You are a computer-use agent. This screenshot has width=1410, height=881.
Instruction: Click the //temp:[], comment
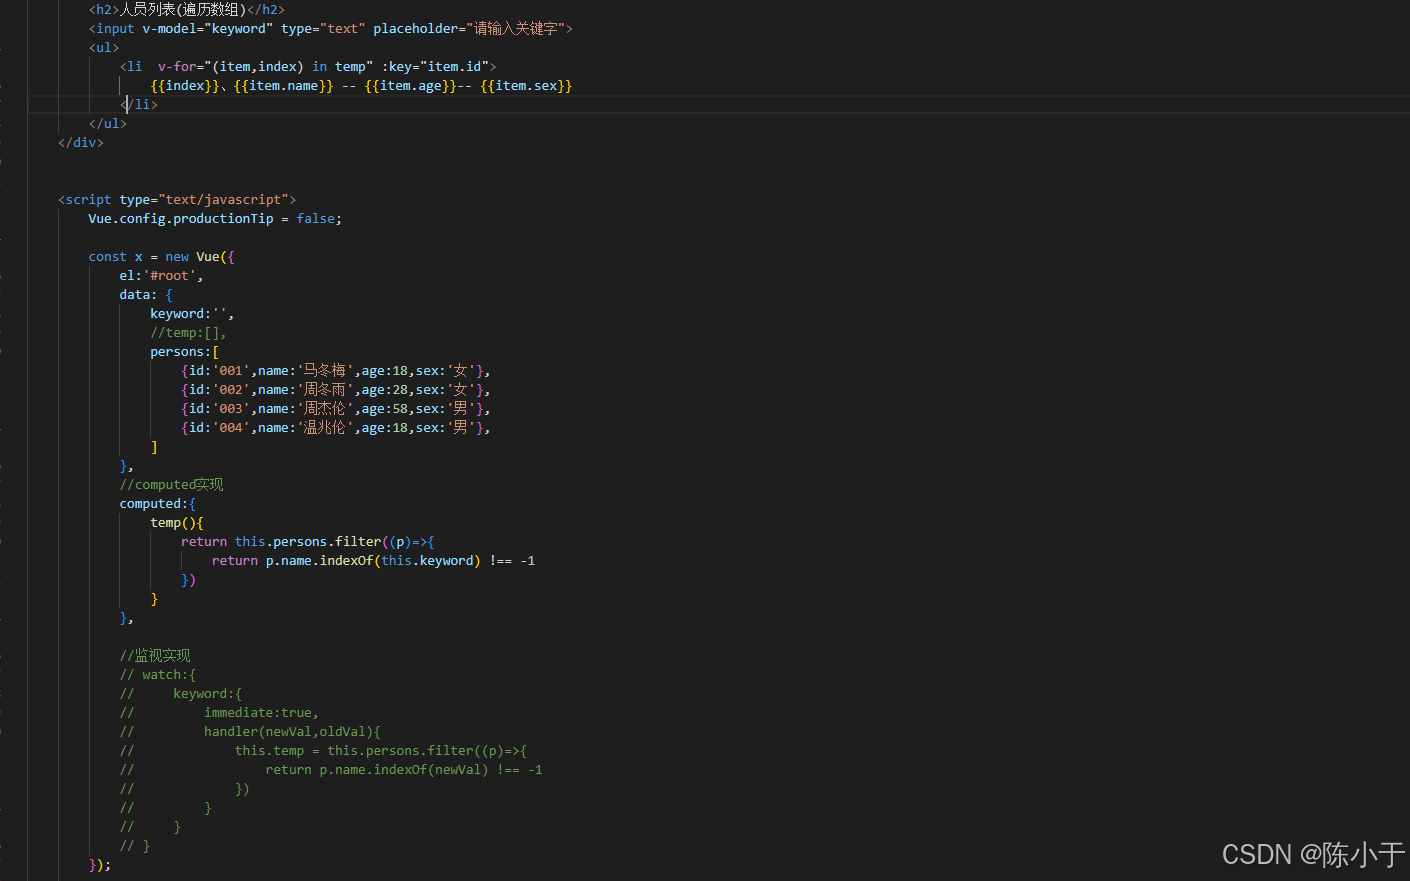tap(189, 332)
